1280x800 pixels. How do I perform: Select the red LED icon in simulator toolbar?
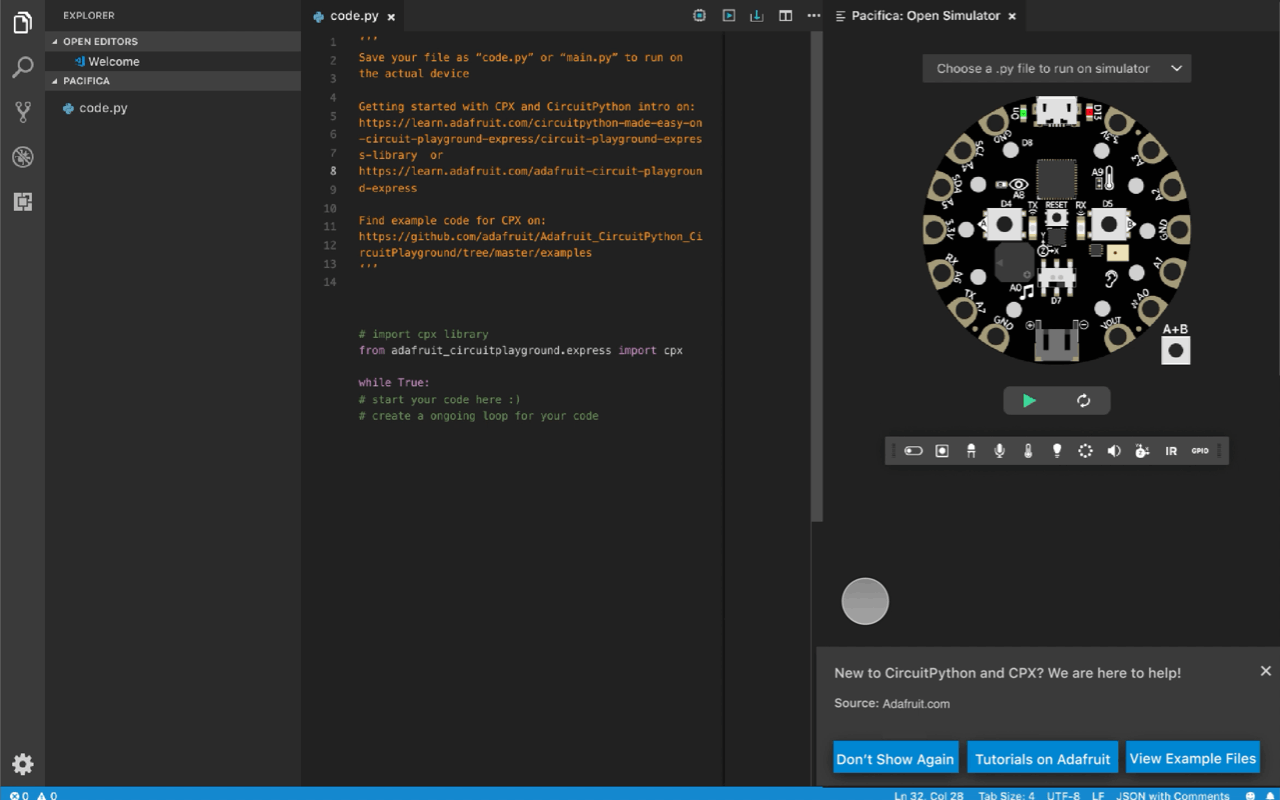point(970,451)
